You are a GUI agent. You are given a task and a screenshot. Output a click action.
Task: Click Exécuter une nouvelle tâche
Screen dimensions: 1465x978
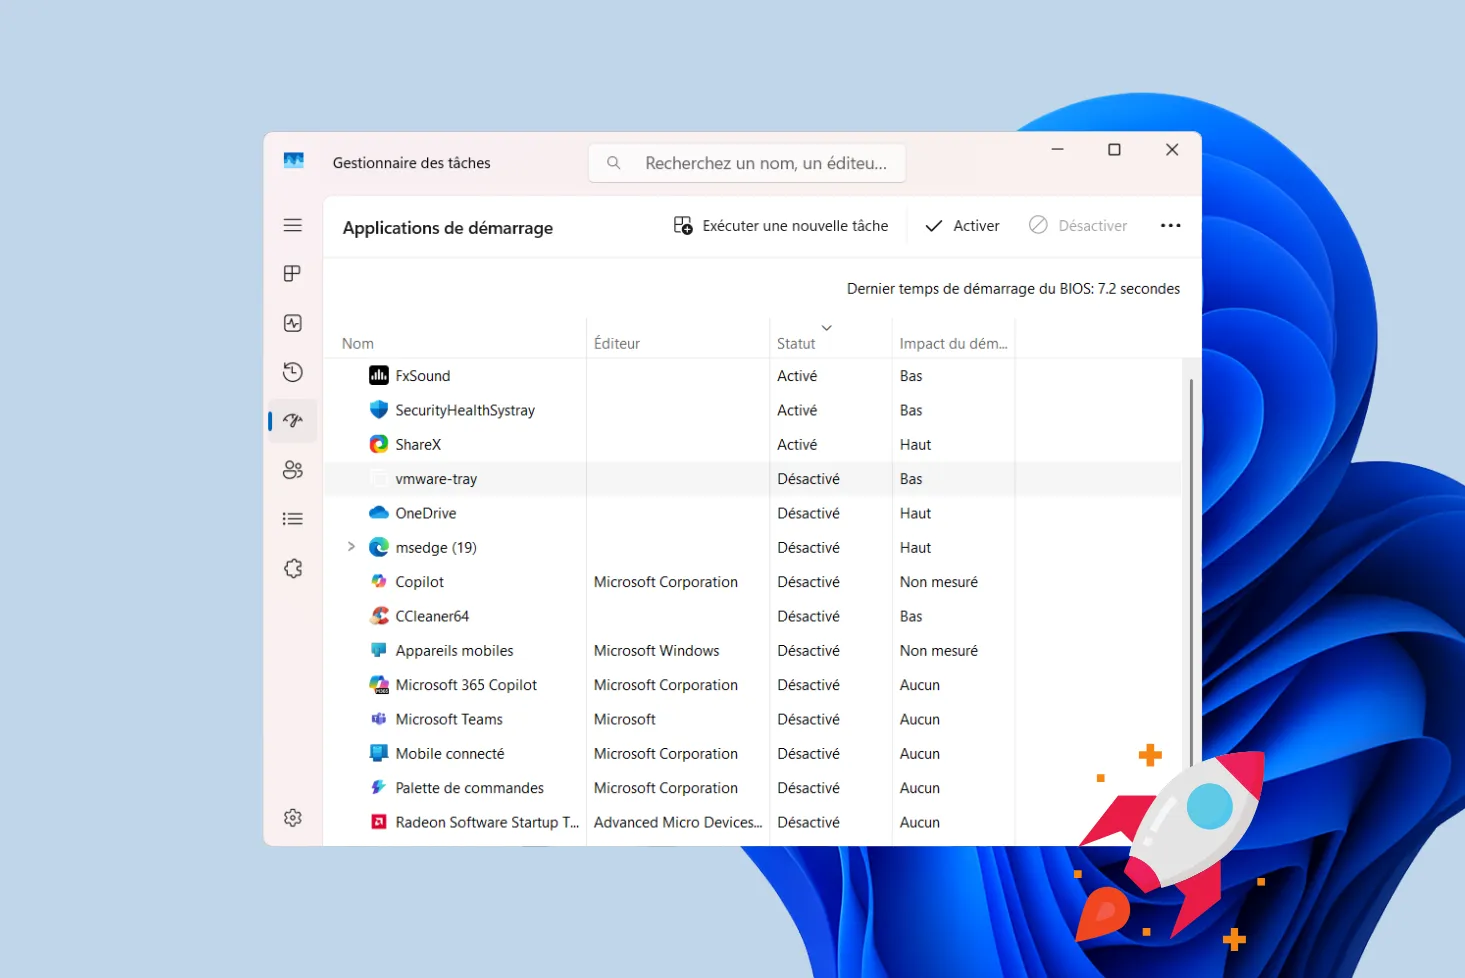coord(781,226)
